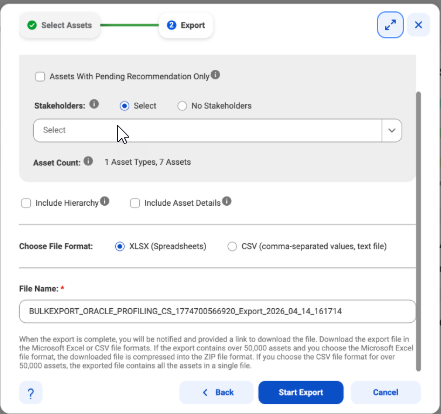Show info icon next to Asset Count

click(88, 161)
